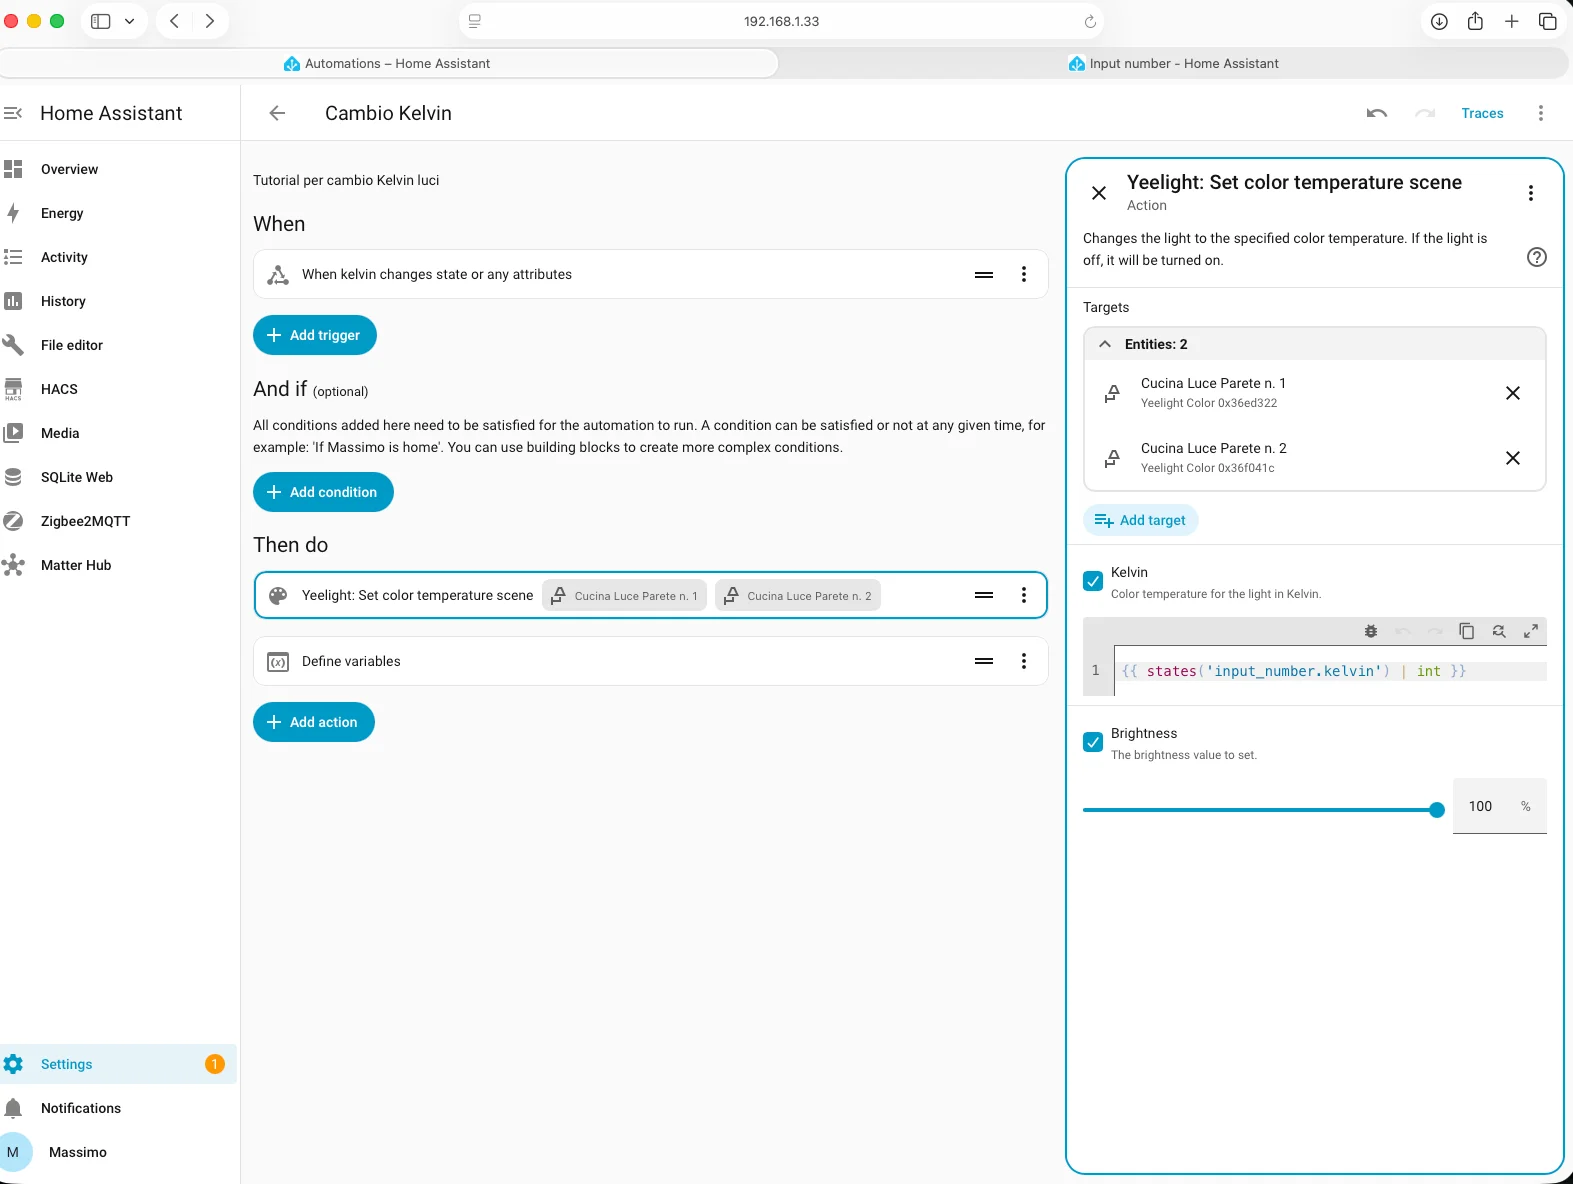The height and width of the screenshot is (1184, 1573).
Task: Go back using the arrow beside Cambio Kelvin
Action: [x=277, y=113]
